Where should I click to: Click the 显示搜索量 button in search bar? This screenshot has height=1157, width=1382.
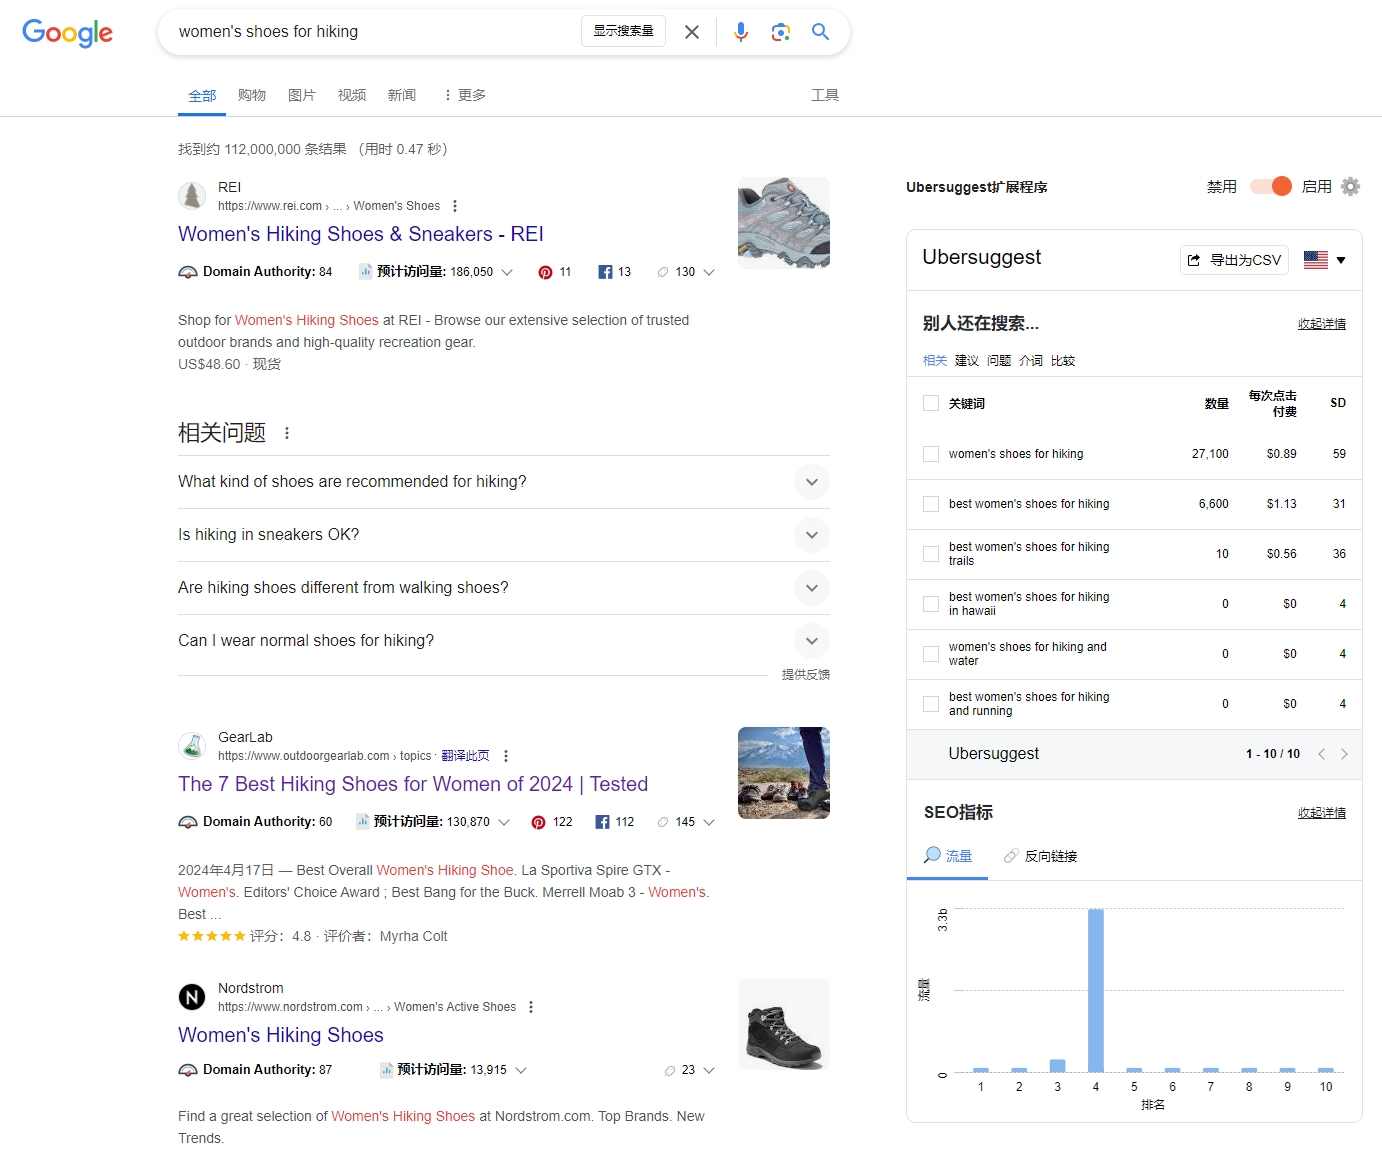pos(623,31)
